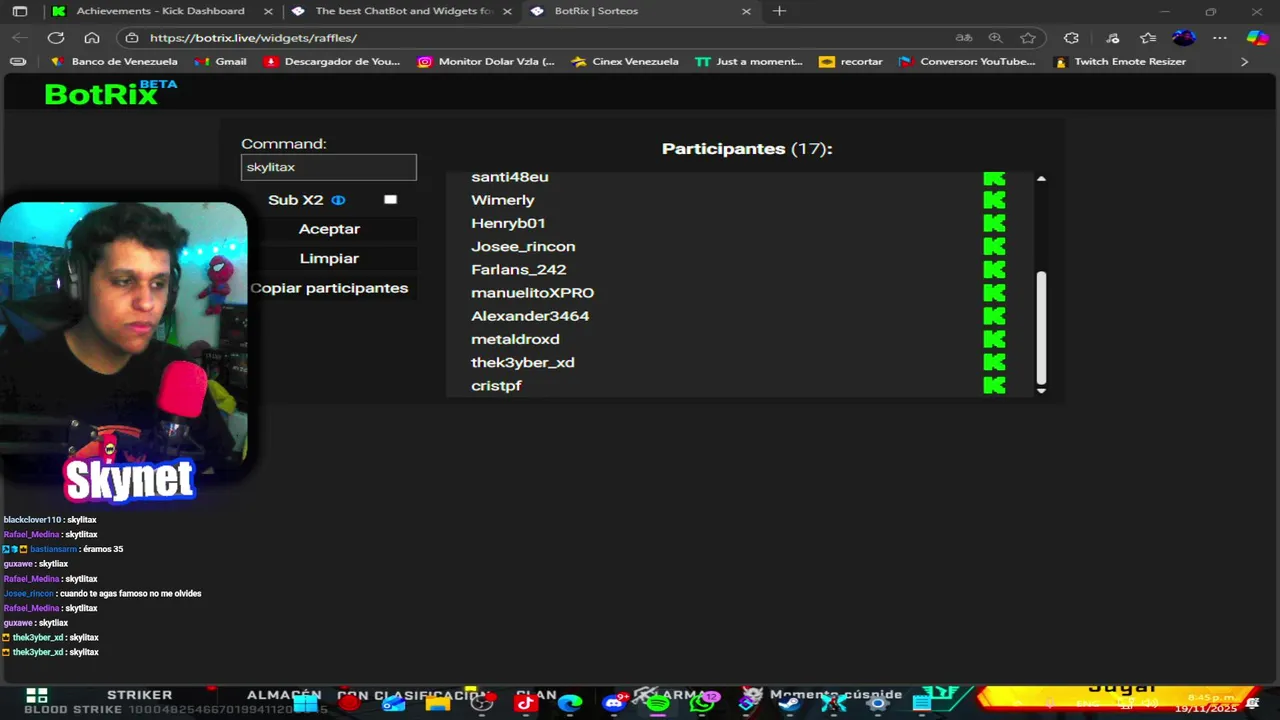Click the Copiar participantes button
Viewport: 1280px width, 720px height.
pyautogui.click(x=329, y=288)
